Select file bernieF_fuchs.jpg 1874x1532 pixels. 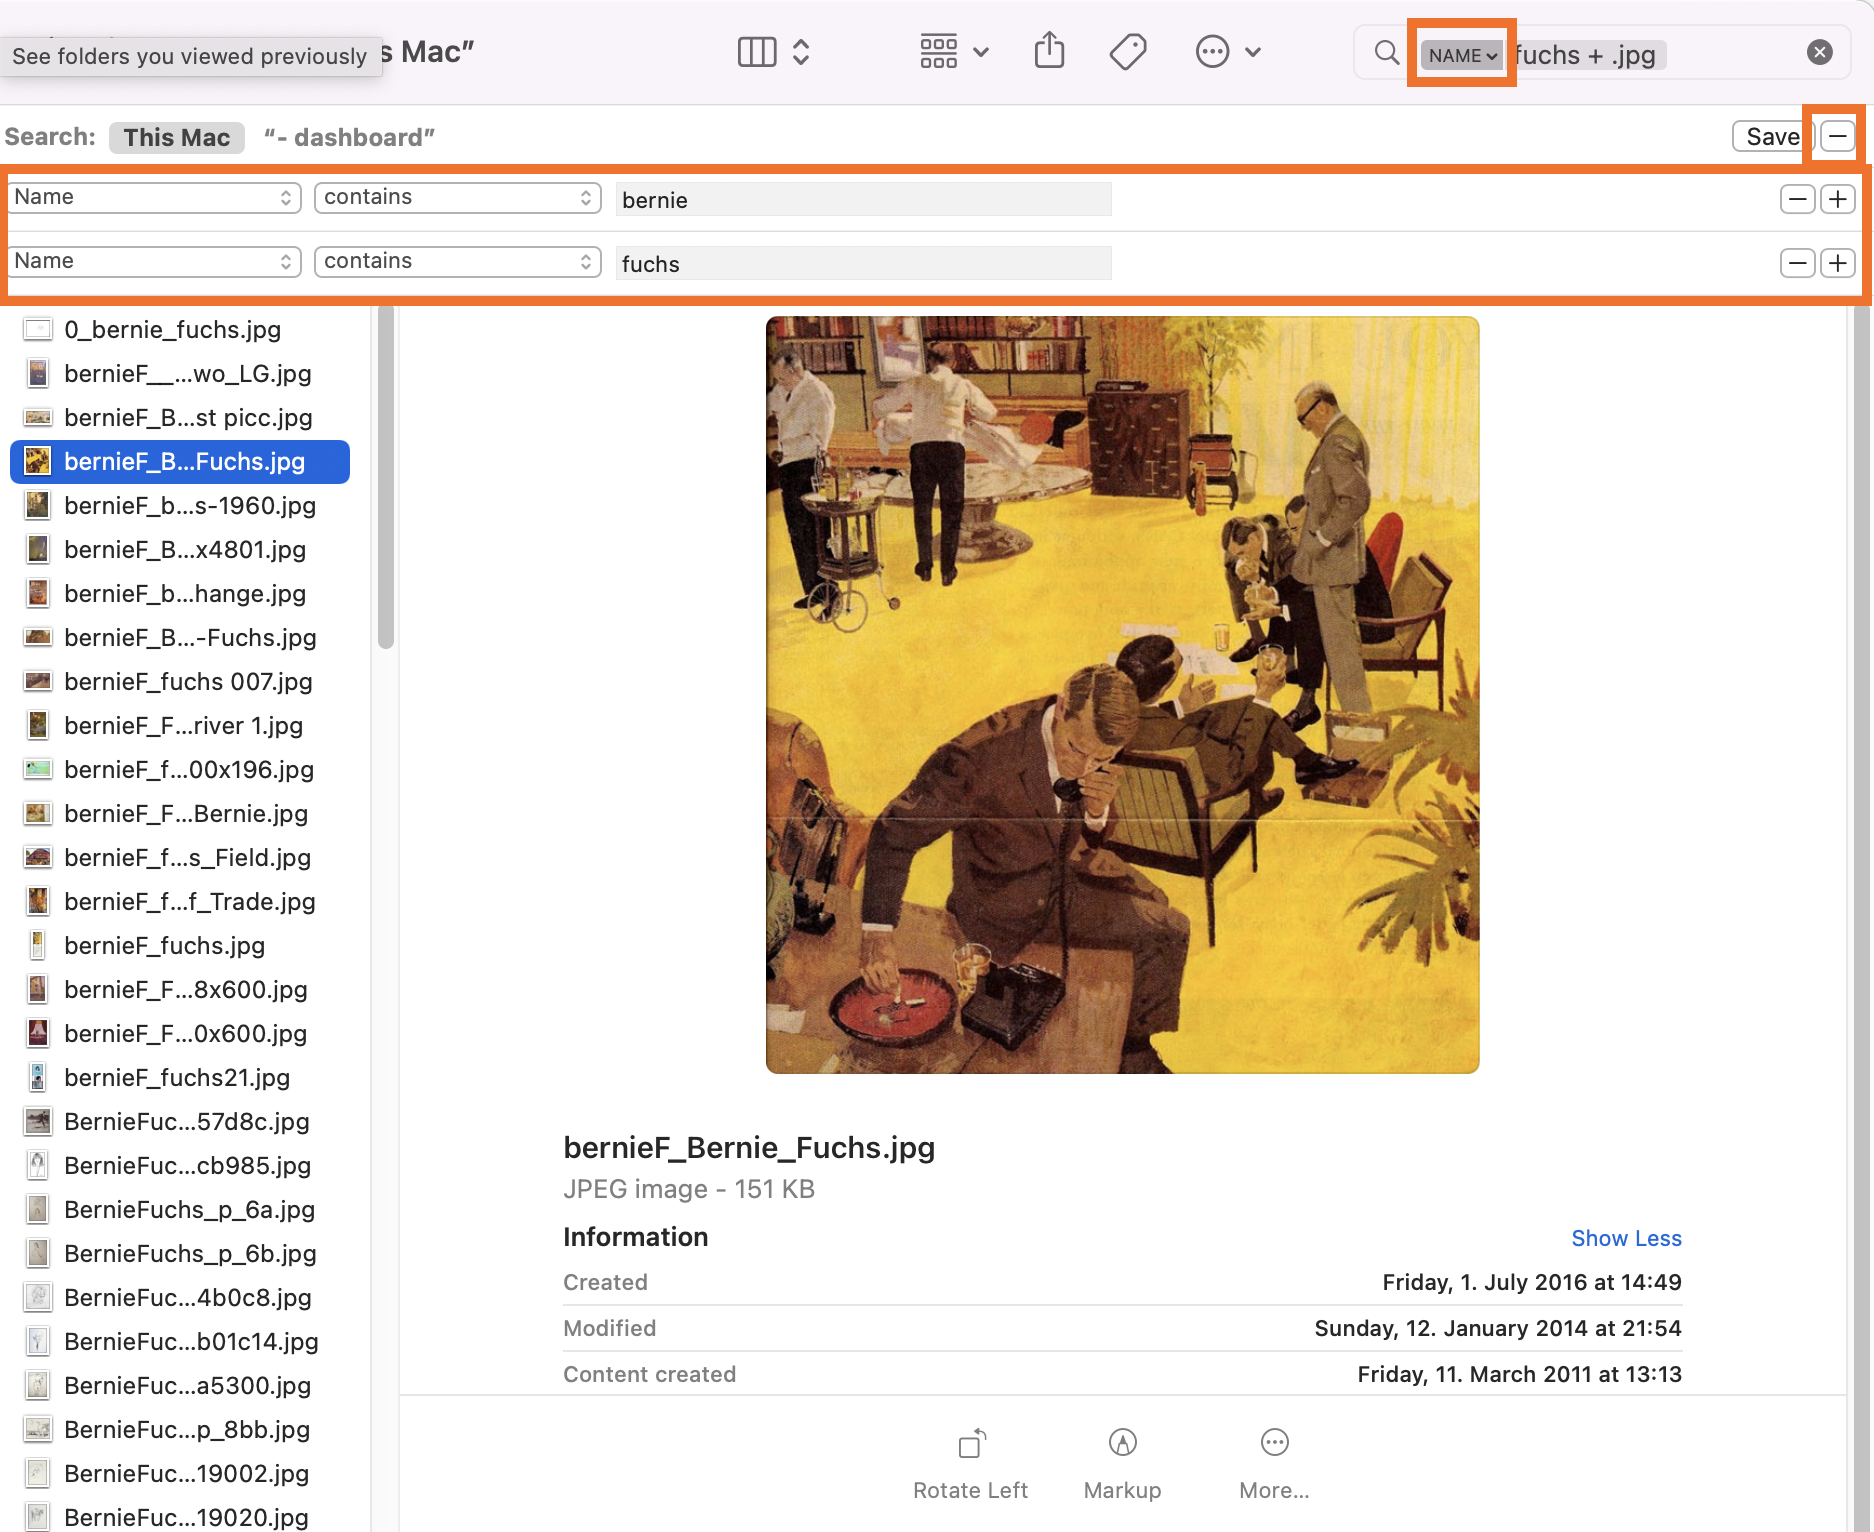pyautogui.click(x=180, y=946)
